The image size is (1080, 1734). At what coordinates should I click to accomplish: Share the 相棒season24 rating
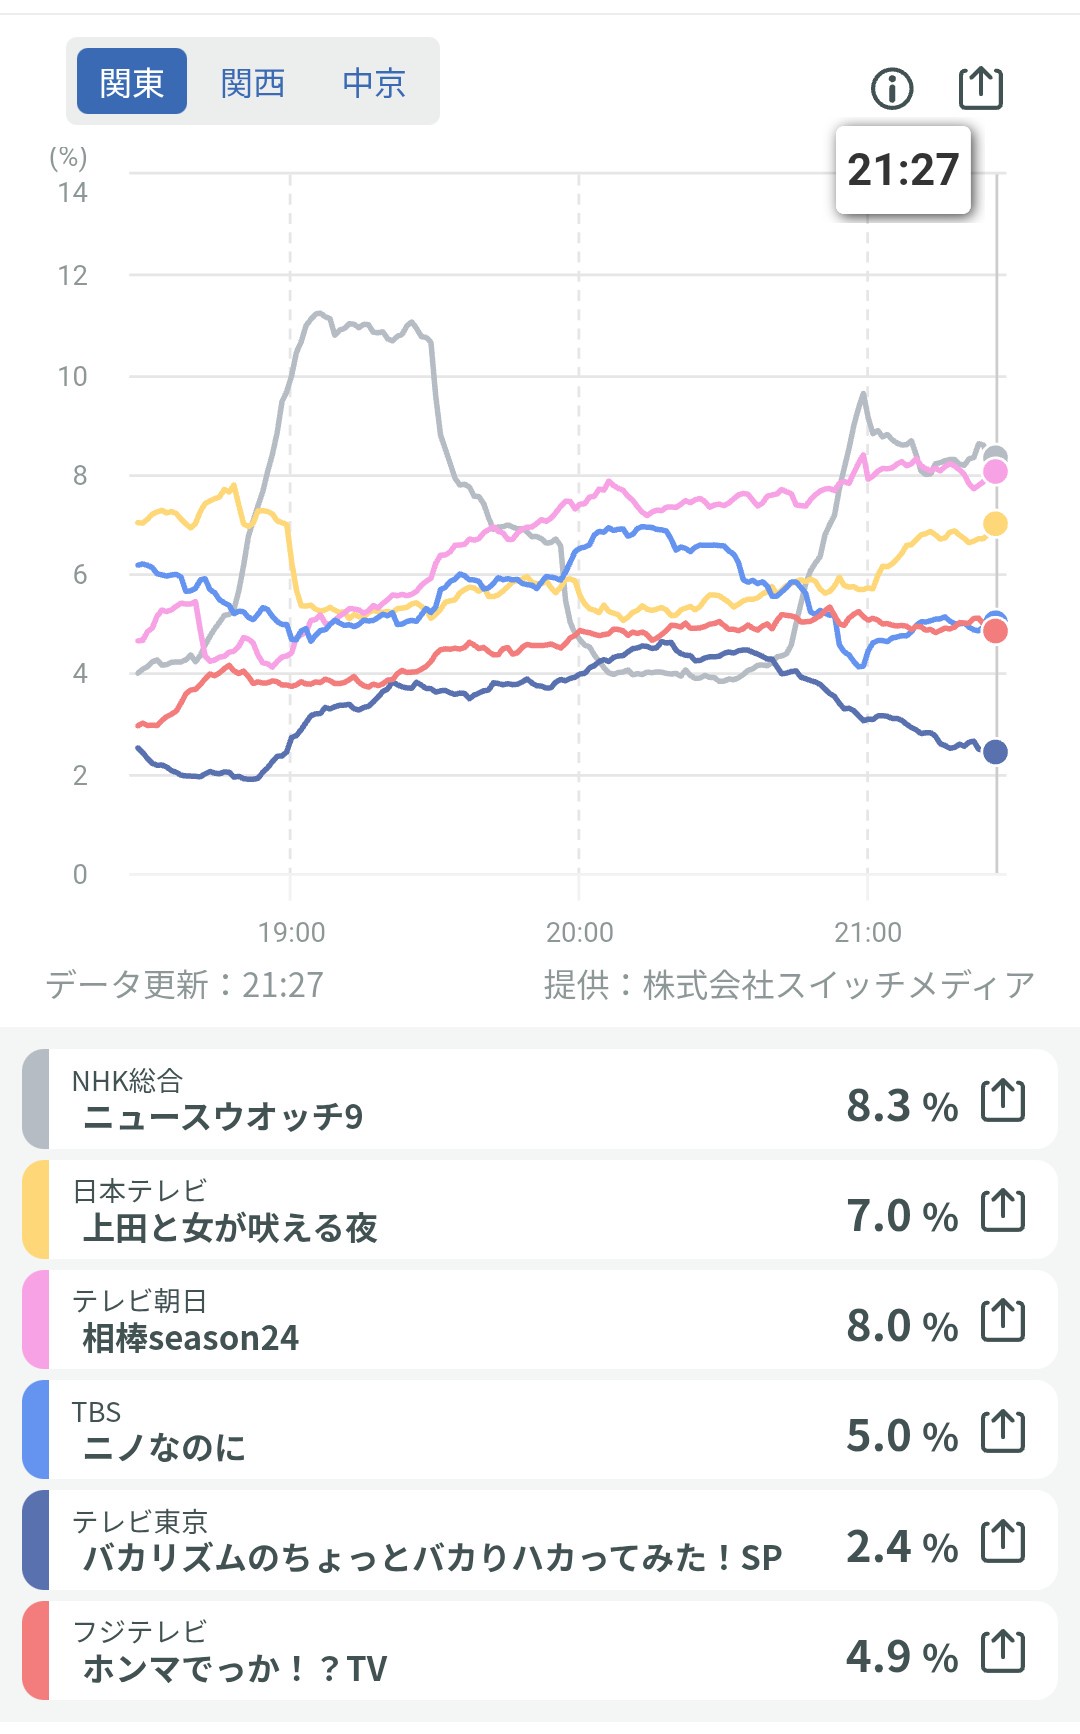[x=1003, y=1321]
